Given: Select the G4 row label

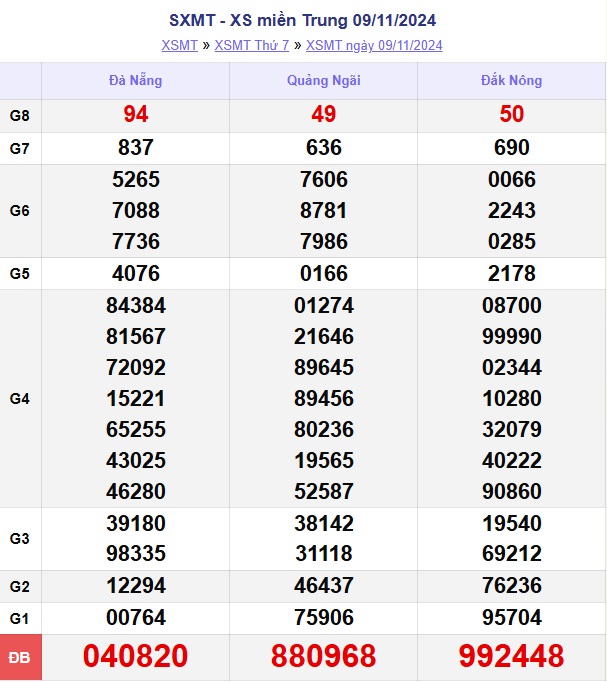Looking at the screenshot, I should point(20,399).
